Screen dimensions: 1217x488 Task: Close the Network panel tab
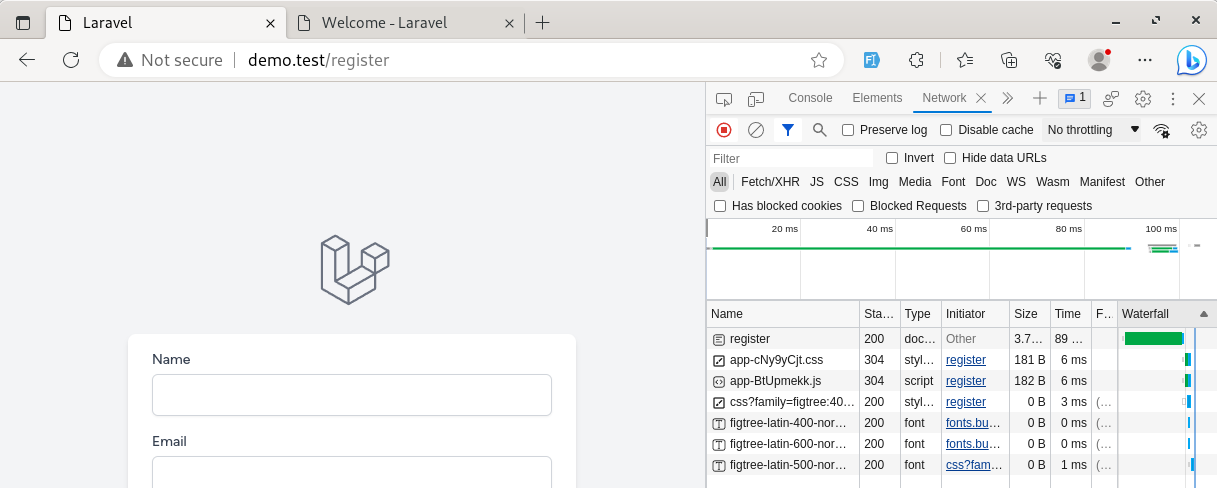click(981, 98)
